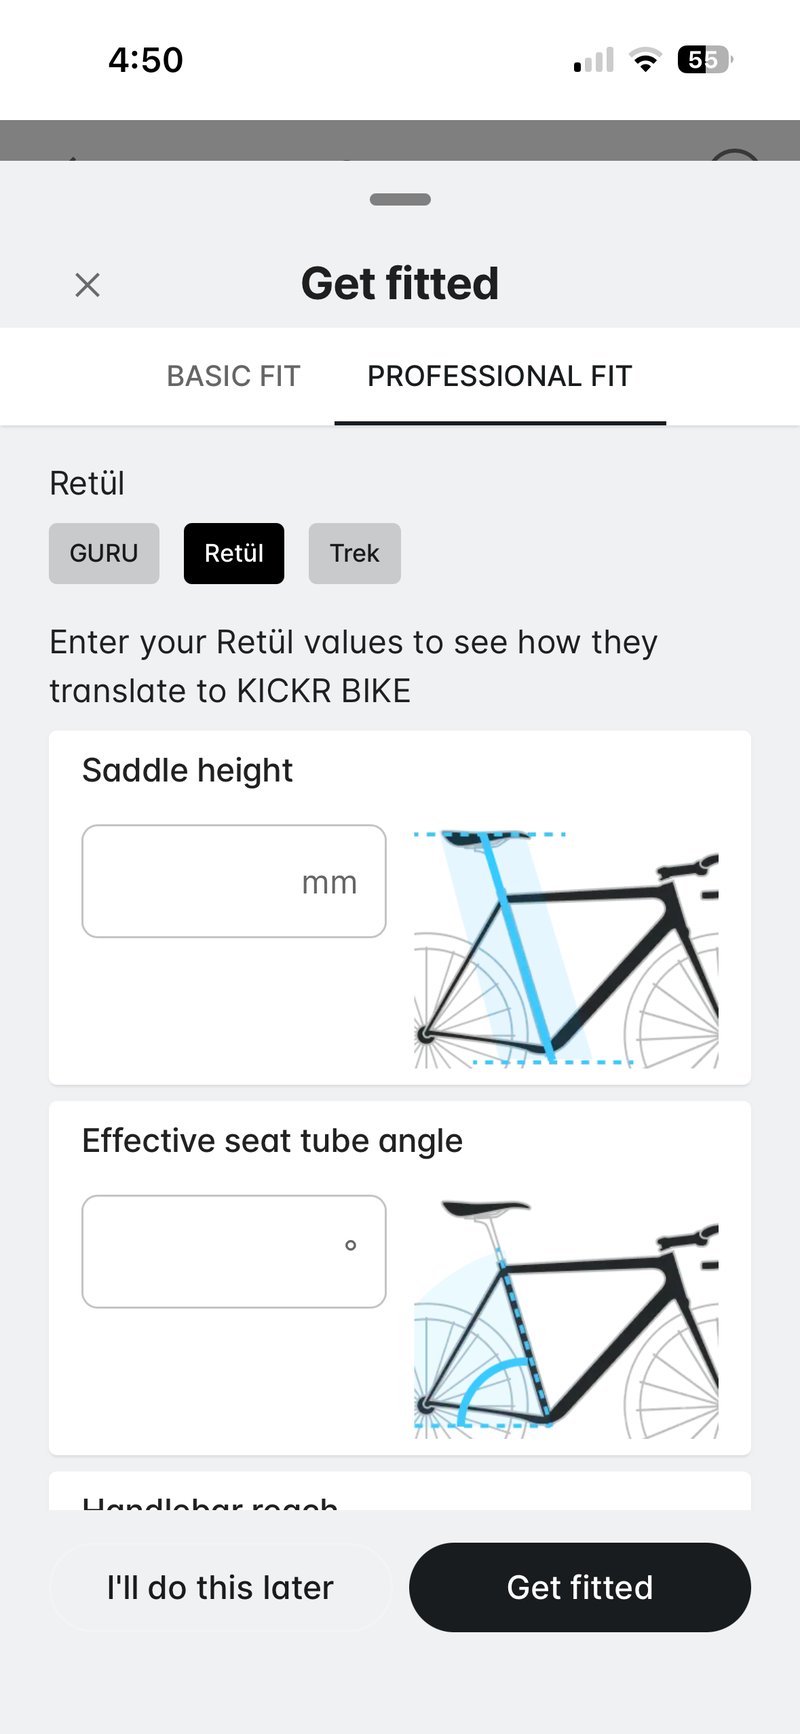Tap the battery level indicator
800x1734 pixels.
(704, 60)
